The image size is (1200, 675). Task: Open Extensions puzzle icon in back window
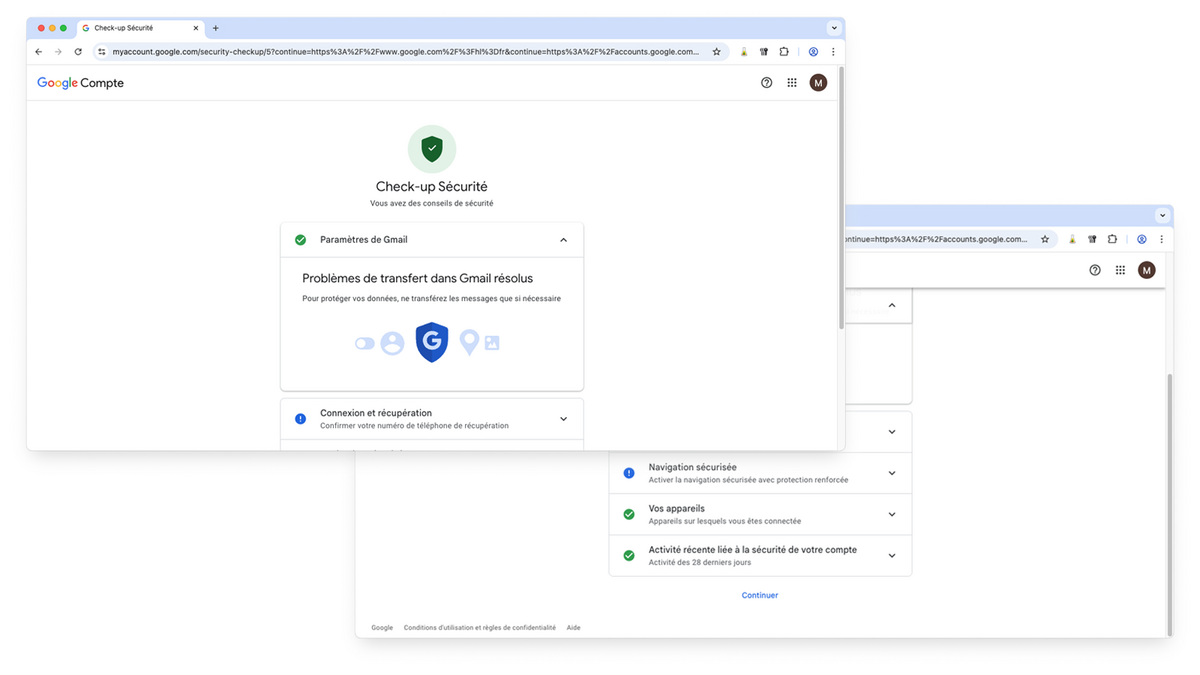pyautogui.click(x=1112, y=239)
